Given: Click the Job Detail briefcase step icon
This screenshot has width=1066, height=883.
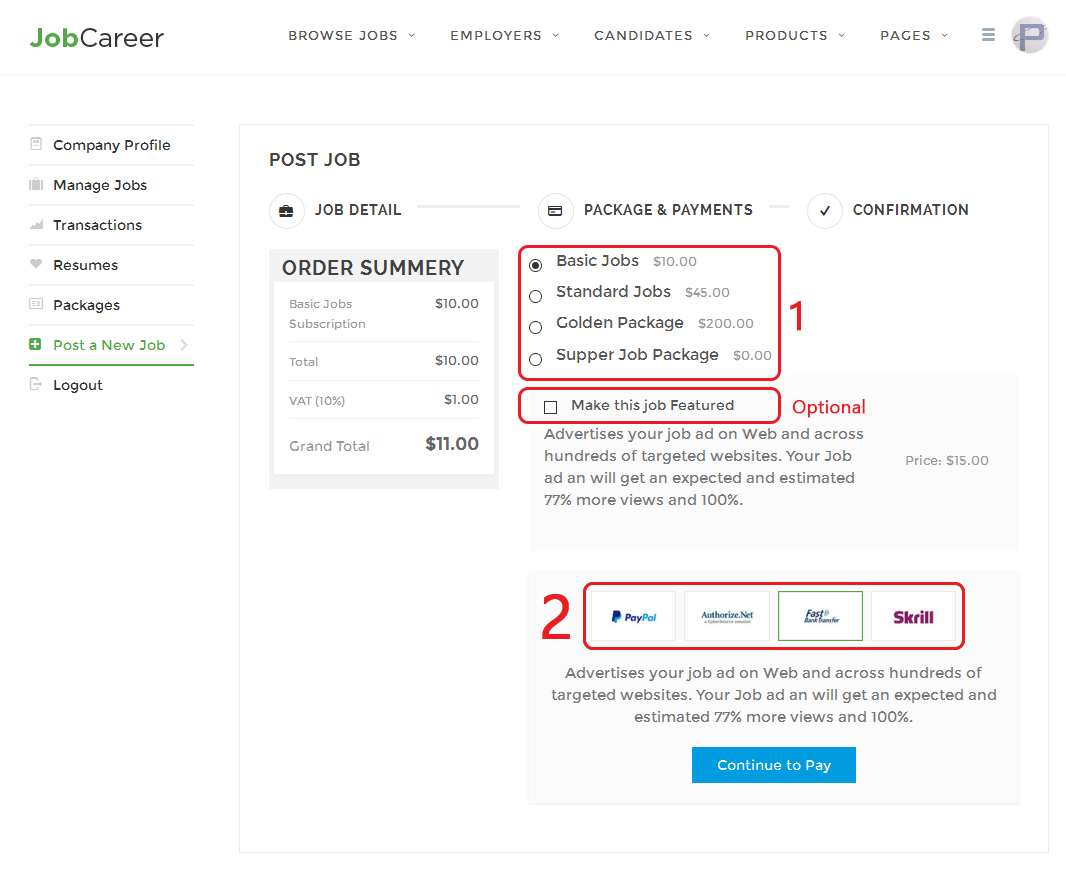Looking at the screenshot, I should click(287, 211).
